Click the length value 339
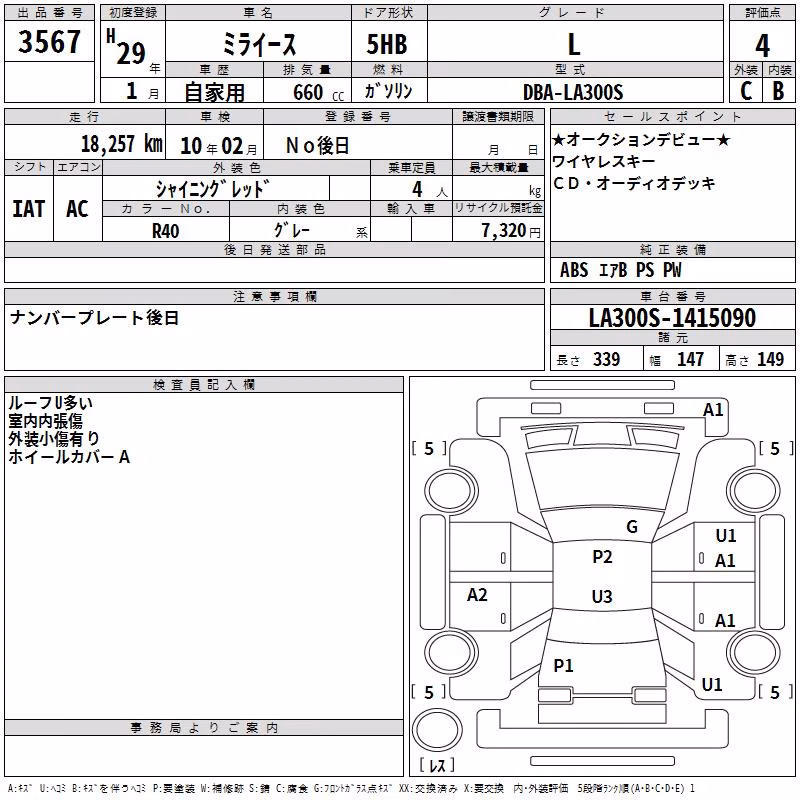Screen dimensions: 800x800 606,359
